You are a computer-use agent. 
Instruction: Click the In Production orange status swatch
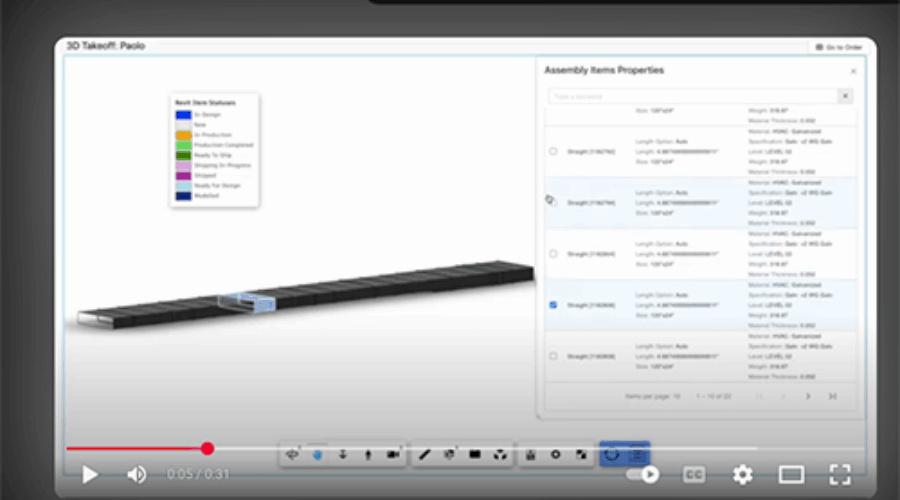point(184,135)
